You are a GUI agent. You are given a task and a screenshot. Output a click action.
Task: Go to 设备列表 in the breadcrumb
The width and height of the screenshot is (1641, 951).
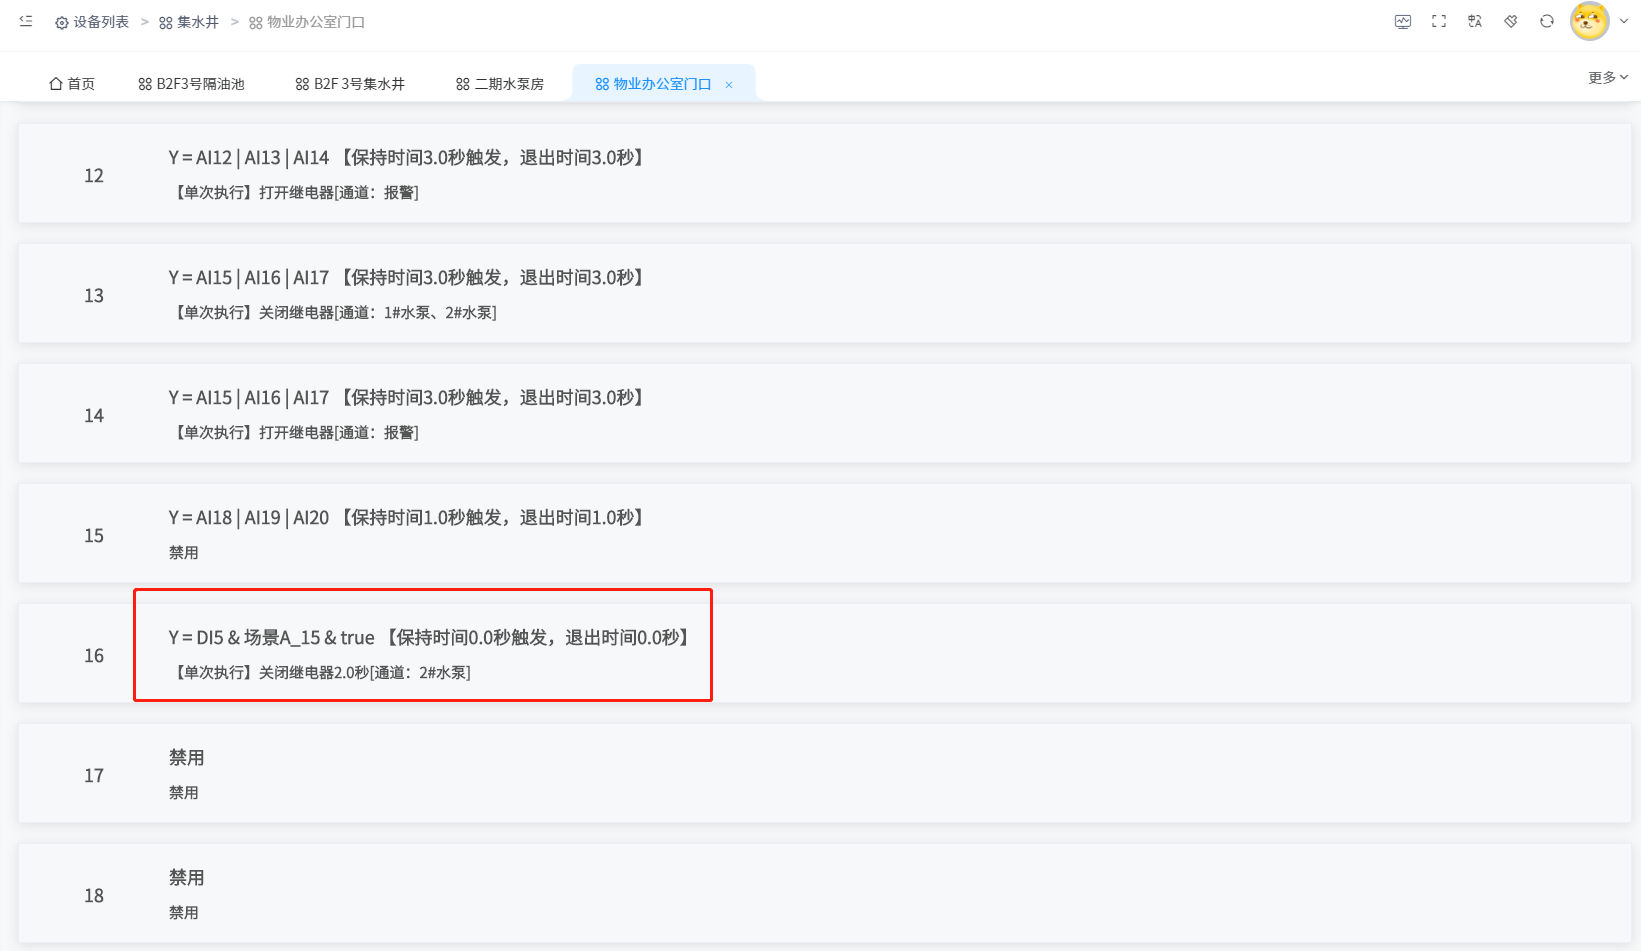click(x=92, y=22)
